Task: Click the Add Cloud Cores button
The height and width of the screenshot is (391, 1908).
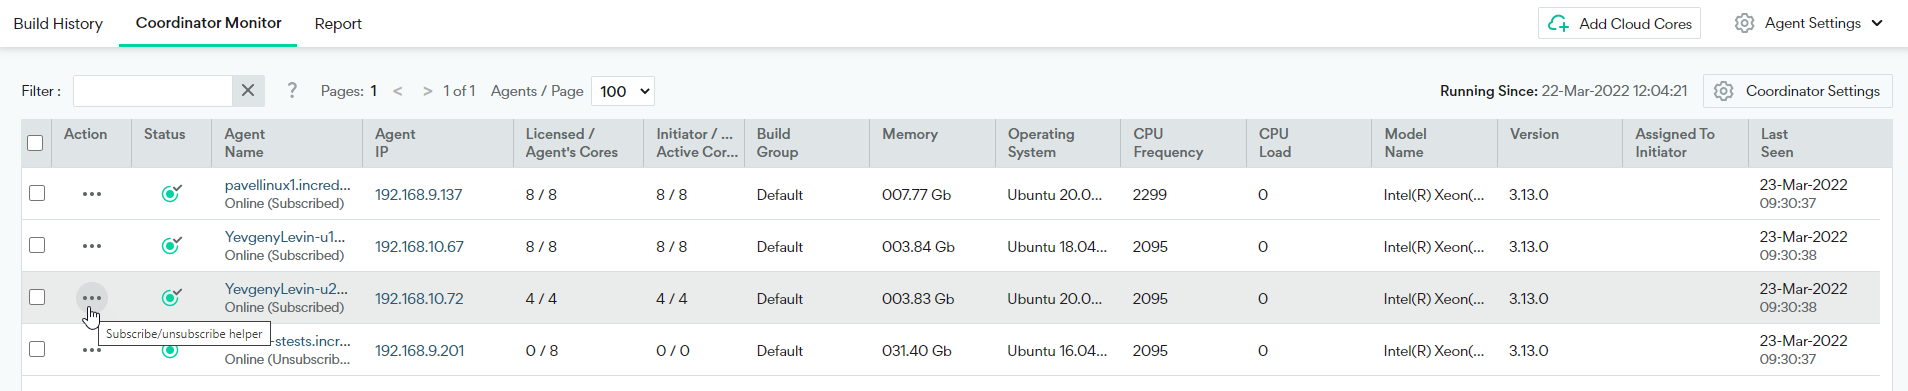Action: click(1619, 23)
